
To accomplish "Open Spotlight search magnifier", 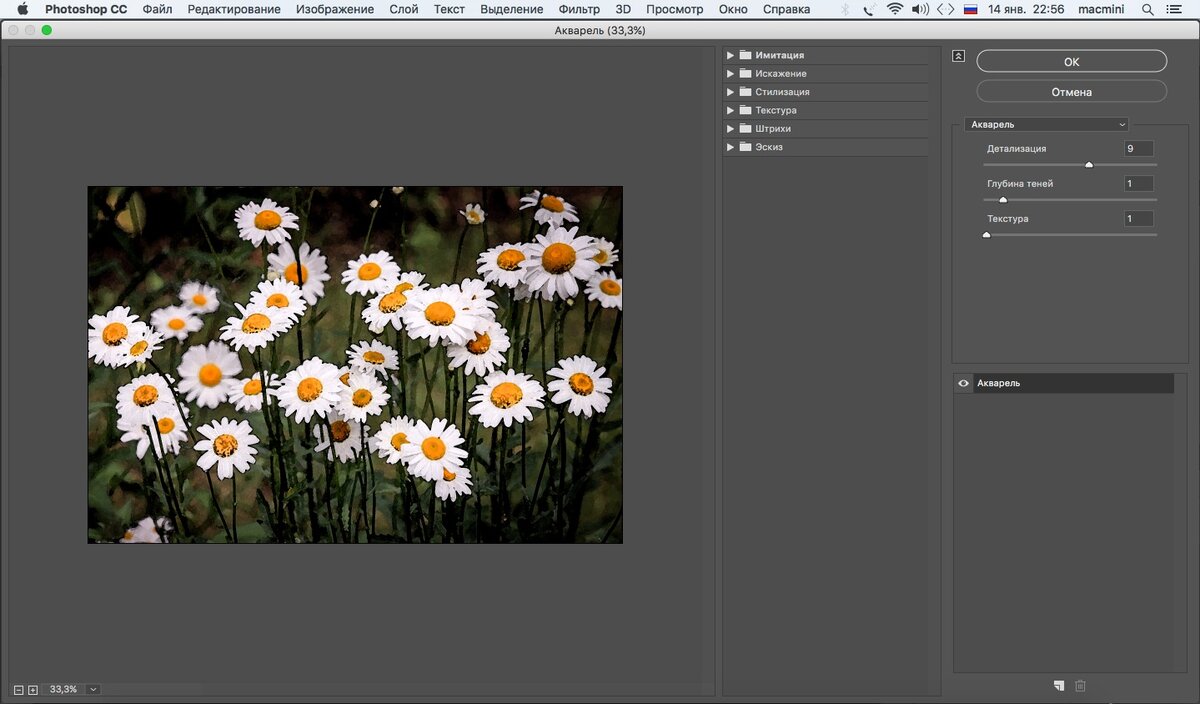I will click(x=1148, y=9).
